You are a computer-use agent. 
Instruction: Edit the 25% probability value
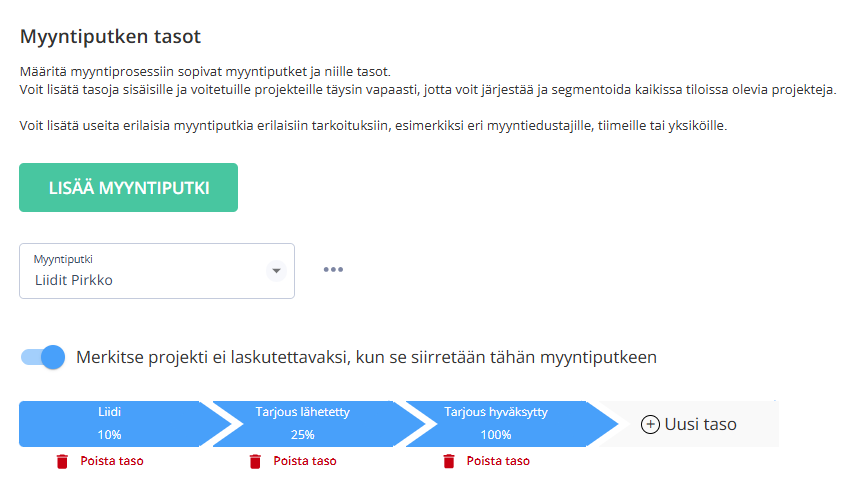[302, 435]
